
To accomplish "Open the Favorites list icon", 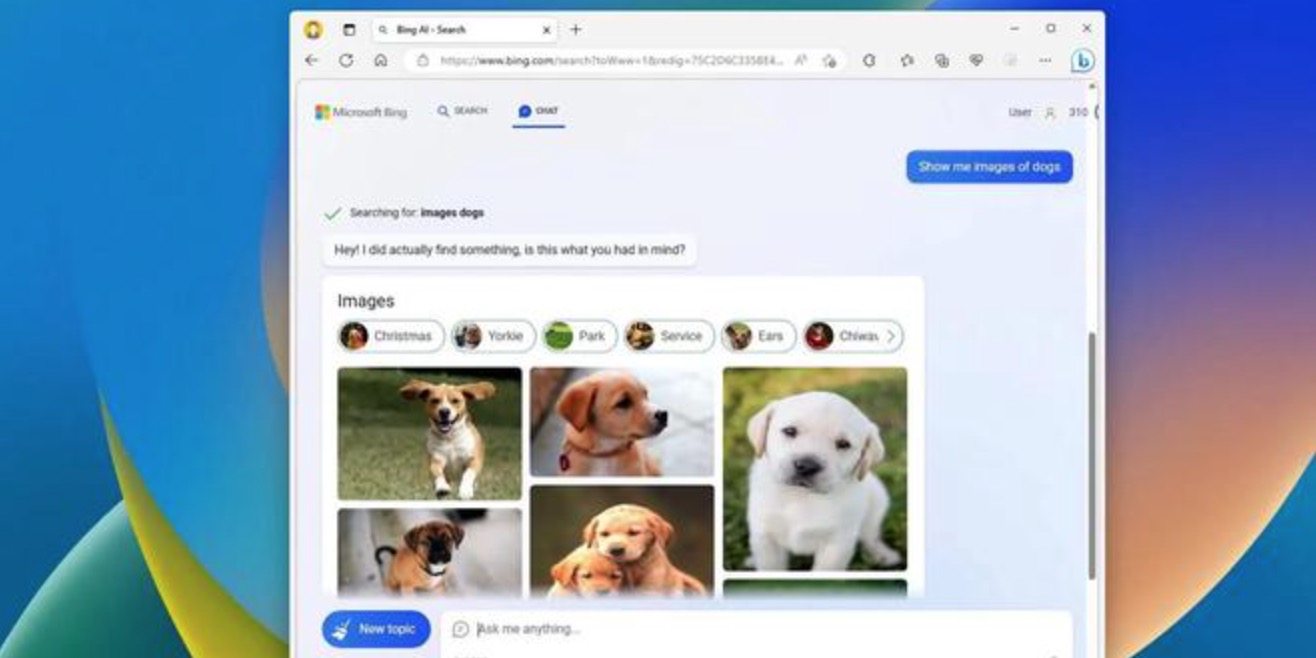I will point(907,61).
